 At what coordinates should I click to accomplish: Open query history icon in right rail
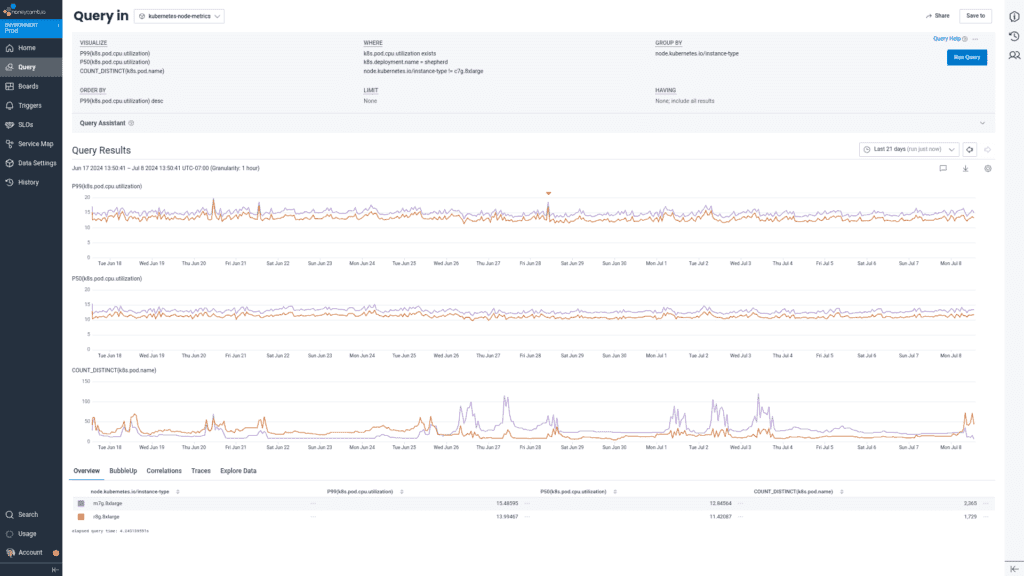pos(1014,37)
